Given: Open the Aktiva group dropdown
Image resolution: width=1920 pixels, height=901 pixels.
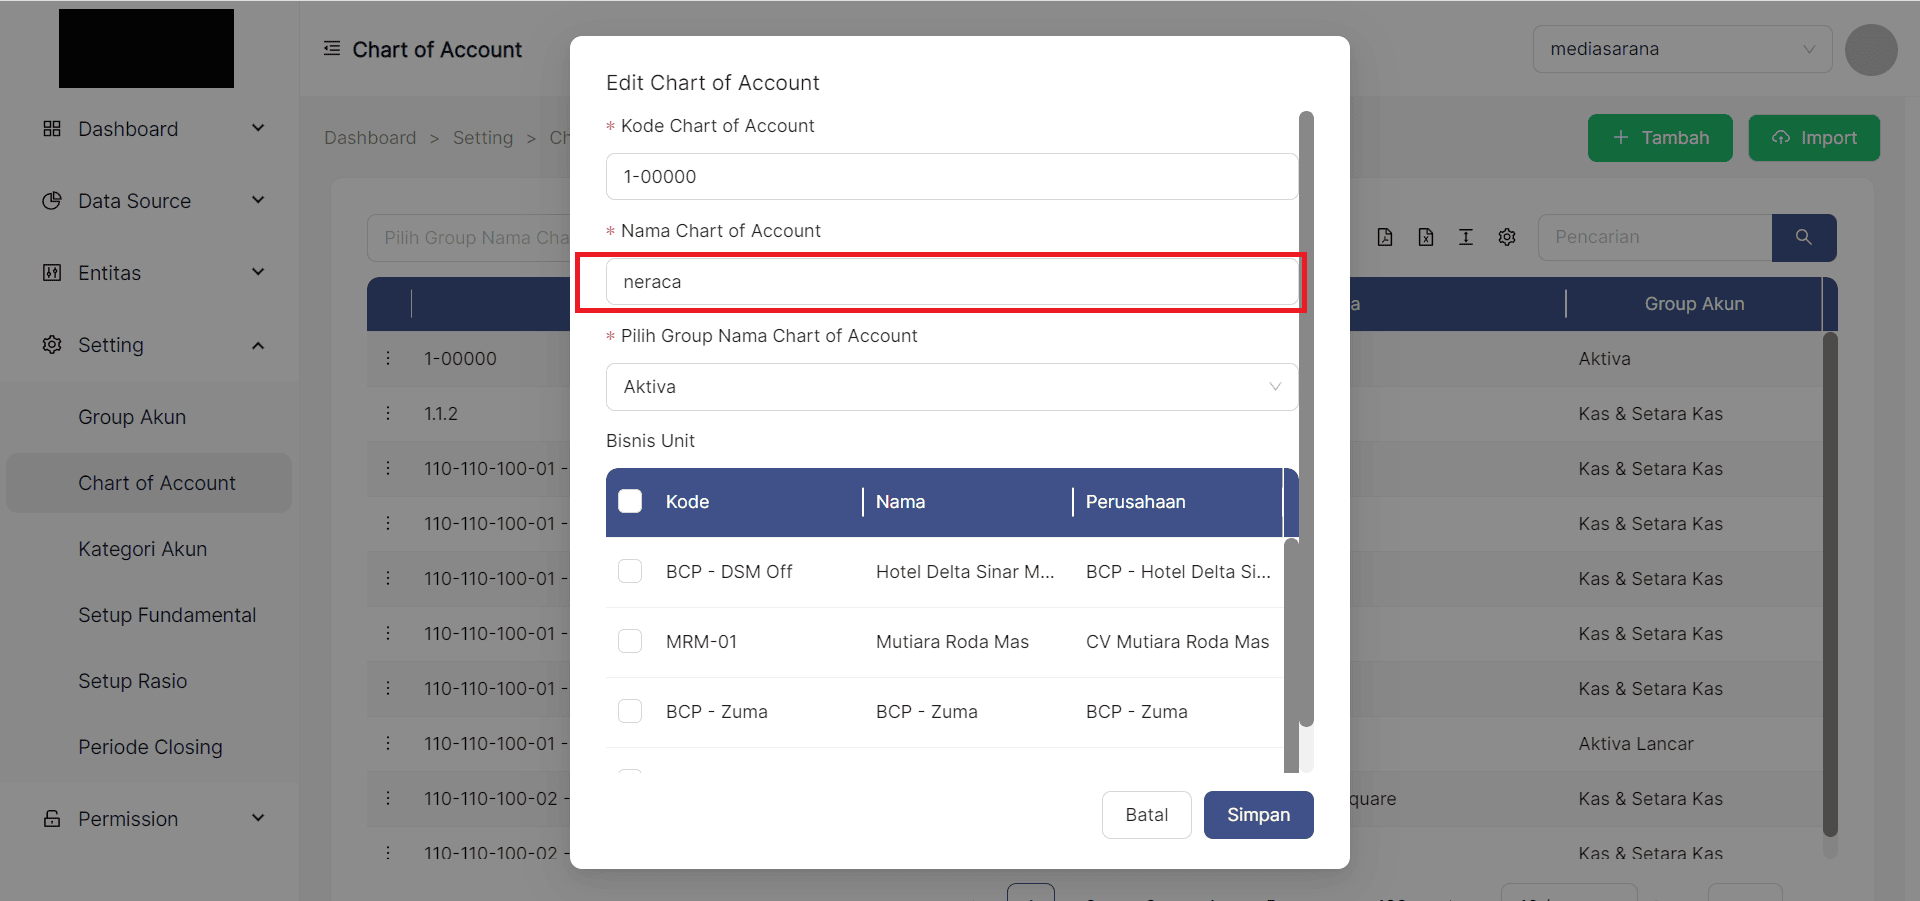Looking at the screenshot, I should point(951,387).
